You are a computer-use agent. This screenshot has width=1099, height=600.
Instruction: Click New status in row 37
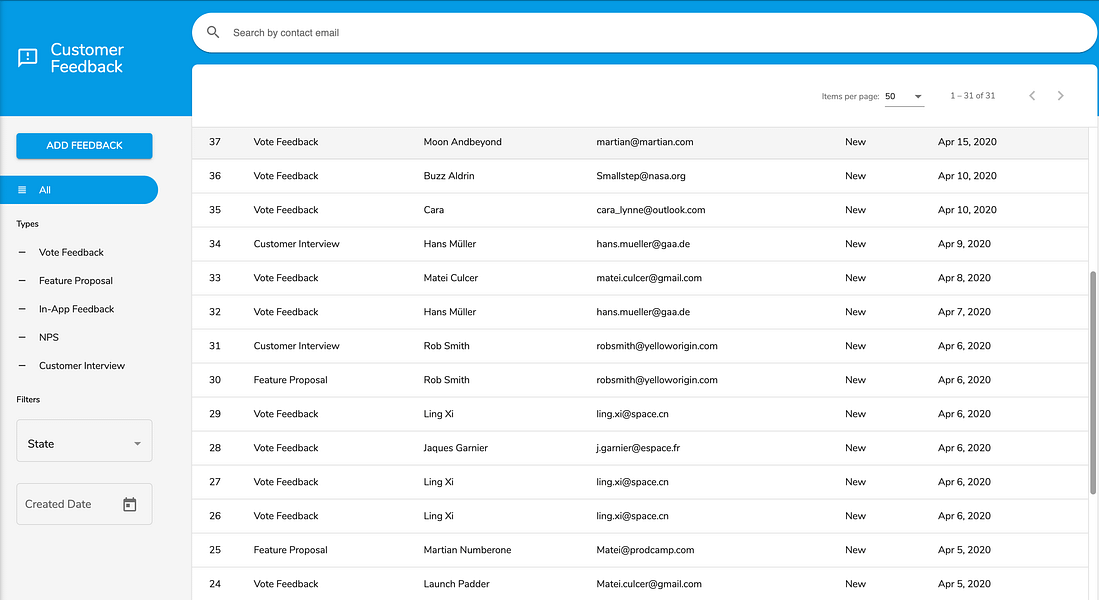coord(855,142)
